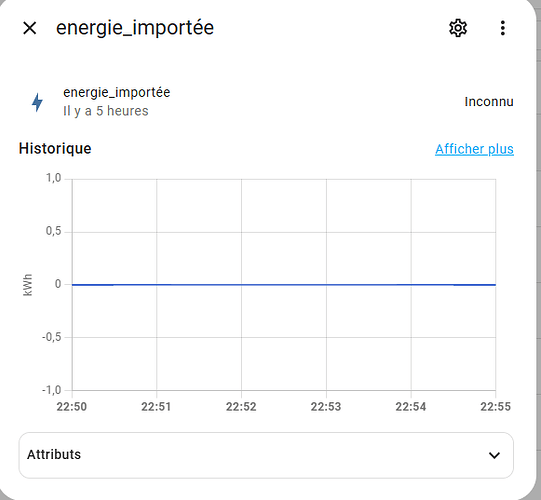Click the kWh axis unit label
The width and height of the screenshot is (541, 500).
[28, 285]
